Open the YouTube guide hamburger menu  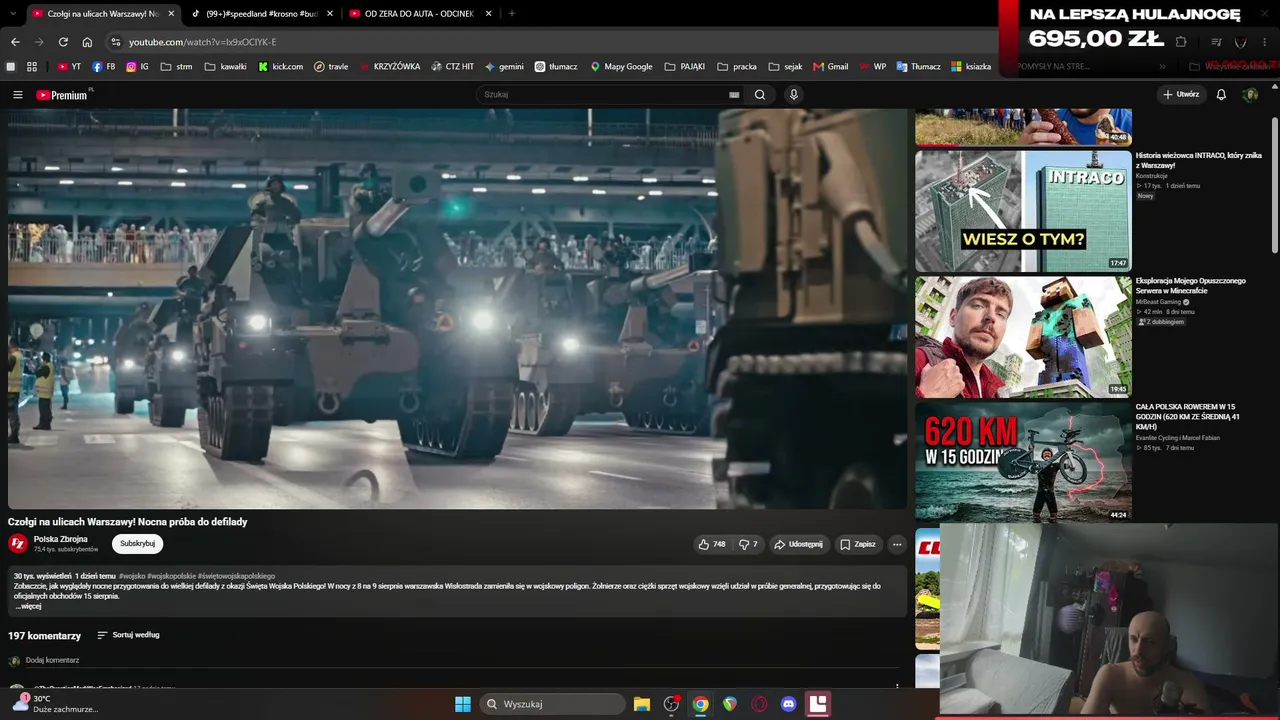point(18,95)
